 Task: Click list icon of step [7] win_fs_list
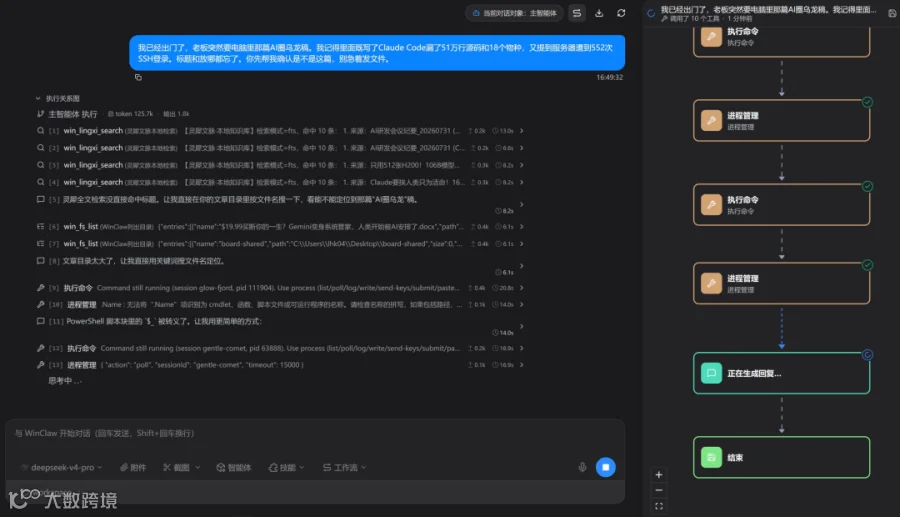click(x=41, y=244)
